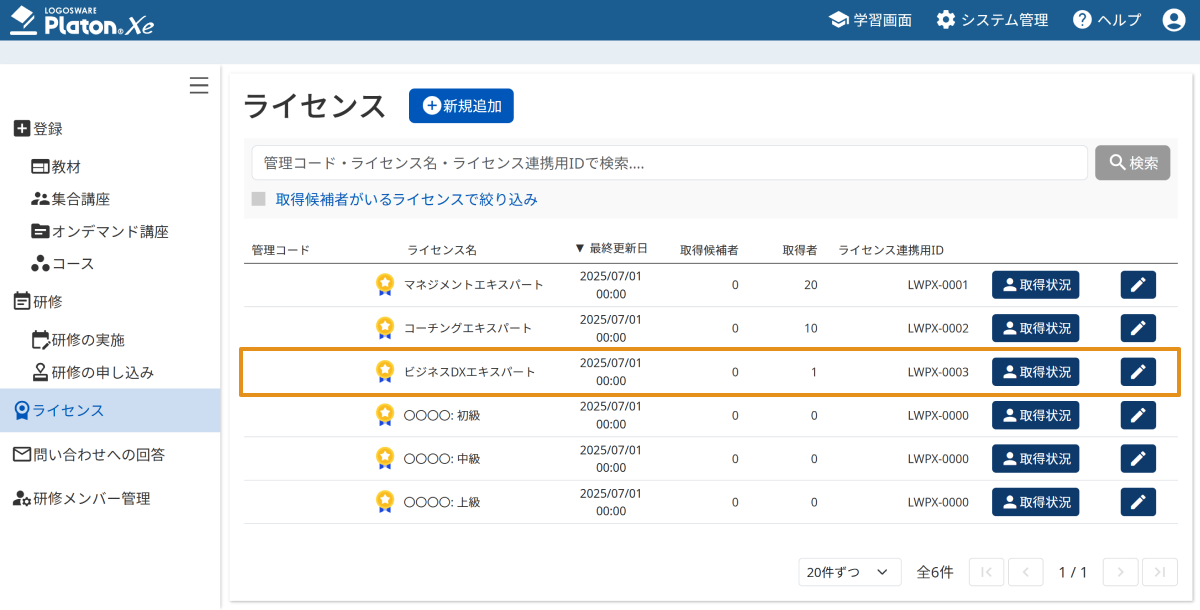Click the 新規追加 button
1200x610 pixels.
(461, 105)
